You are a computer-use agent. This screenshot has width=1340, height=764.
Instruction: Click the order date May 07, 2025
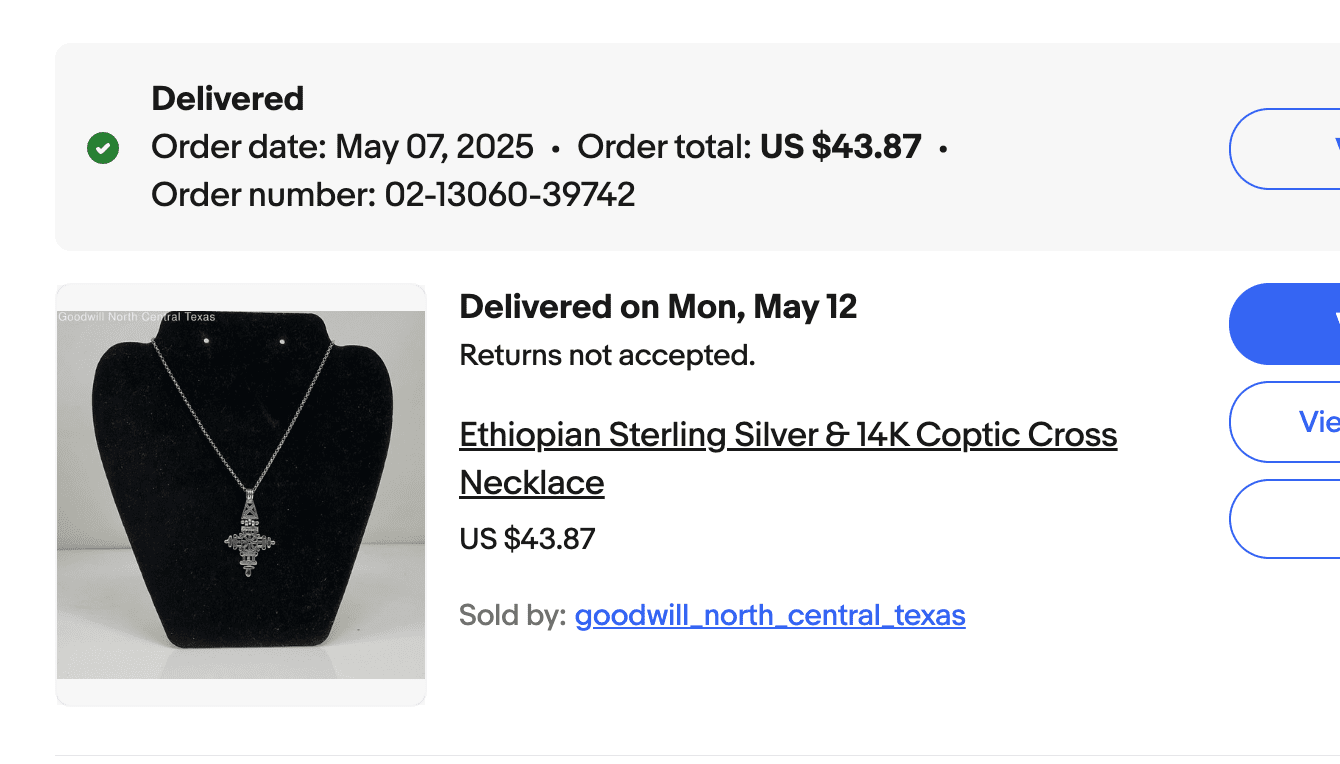pyautogui.click(x=434, y=147)
